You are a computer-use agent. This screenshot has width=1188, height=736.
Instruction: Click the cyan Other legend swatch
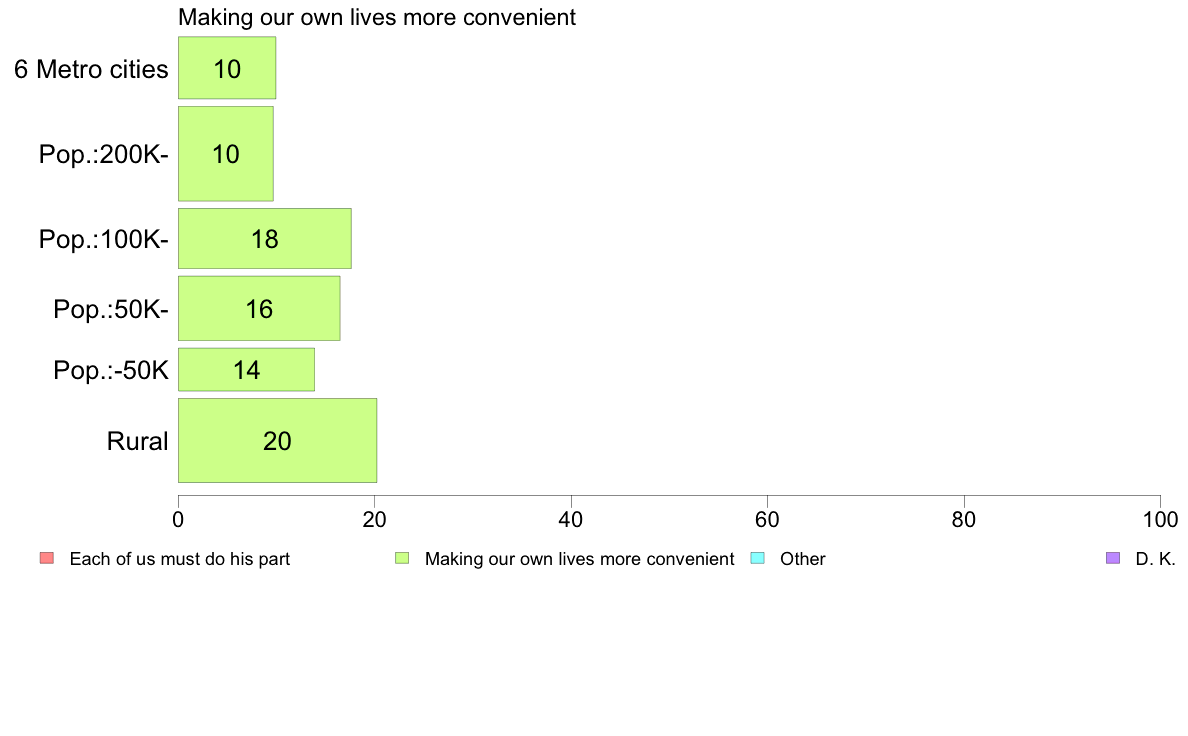tap(757, 559)
